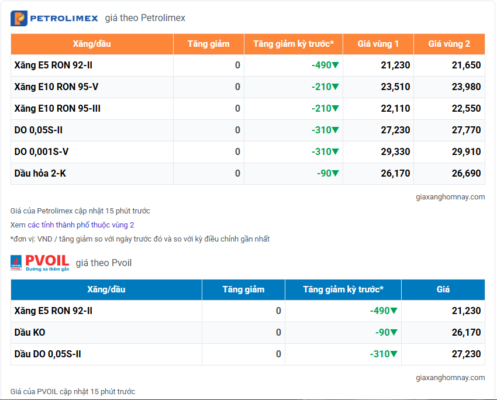Click the green down arrow in Dầu KO row

pos(394,333)
